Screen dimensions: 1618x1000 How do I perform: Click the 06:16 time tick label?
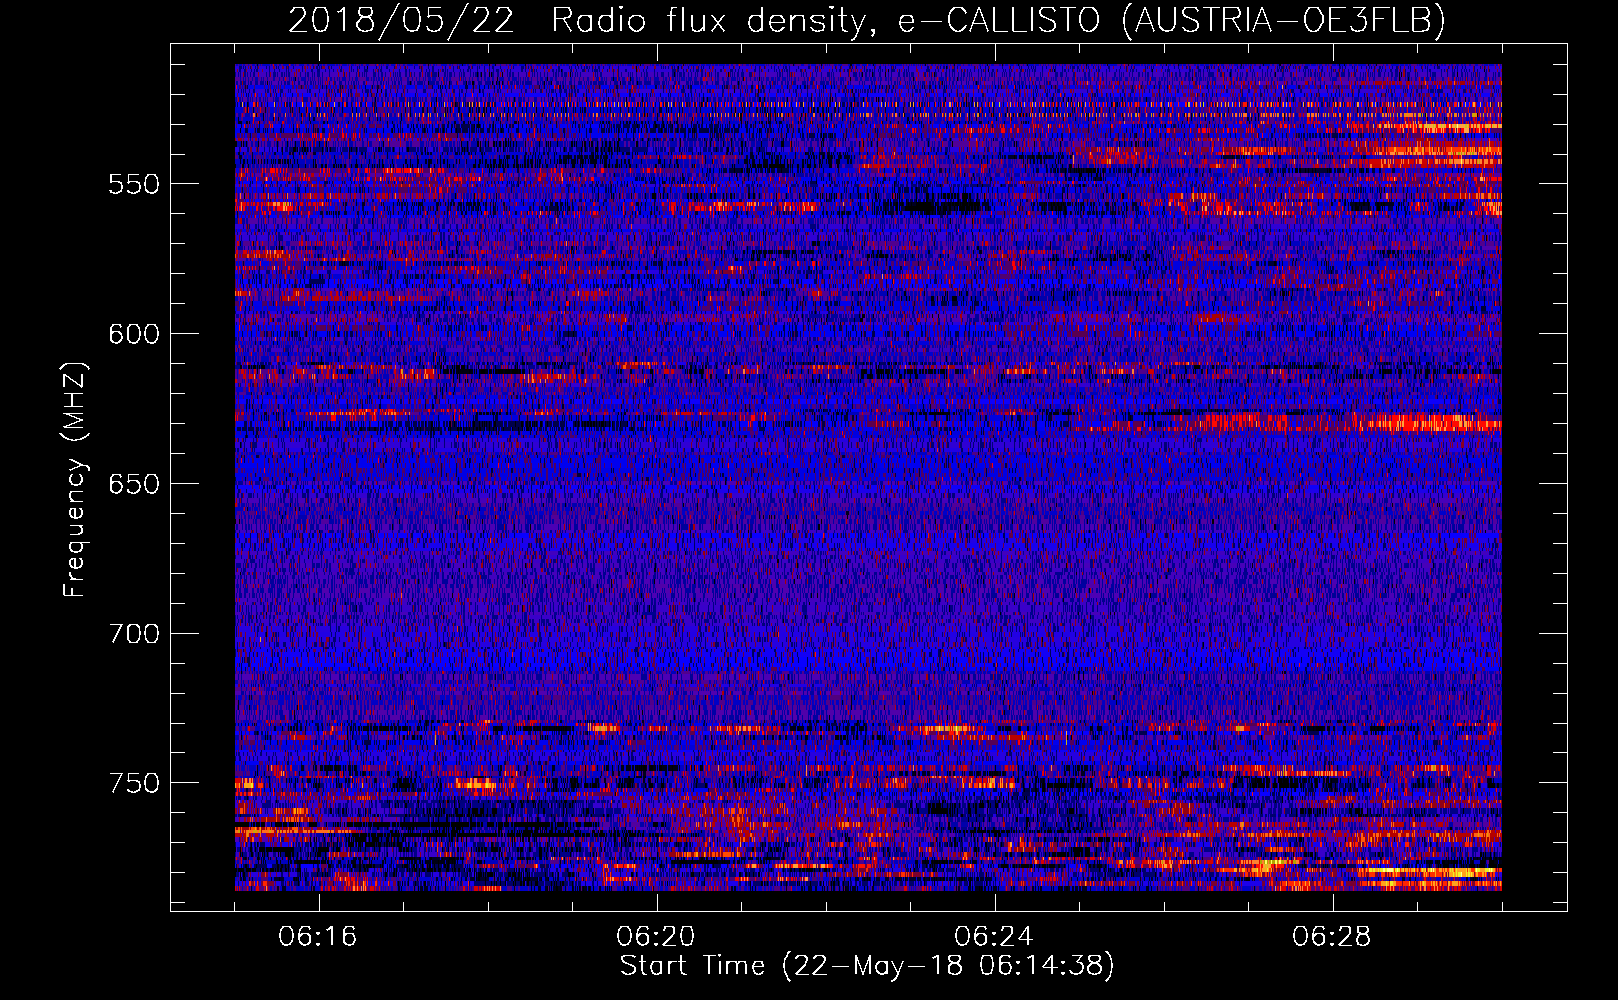click(318, 937)
